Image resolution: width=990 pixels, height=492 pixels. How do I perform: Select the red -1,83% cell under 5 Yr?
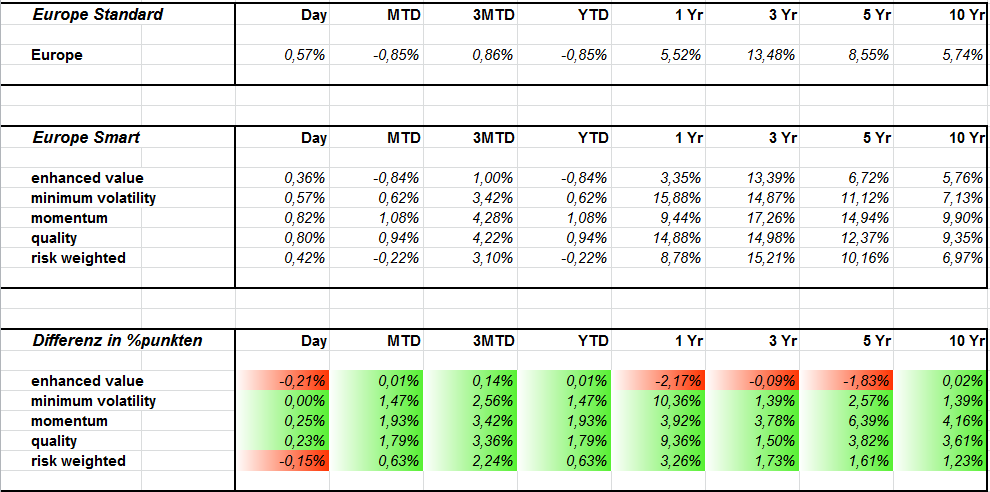click(868, 381)
